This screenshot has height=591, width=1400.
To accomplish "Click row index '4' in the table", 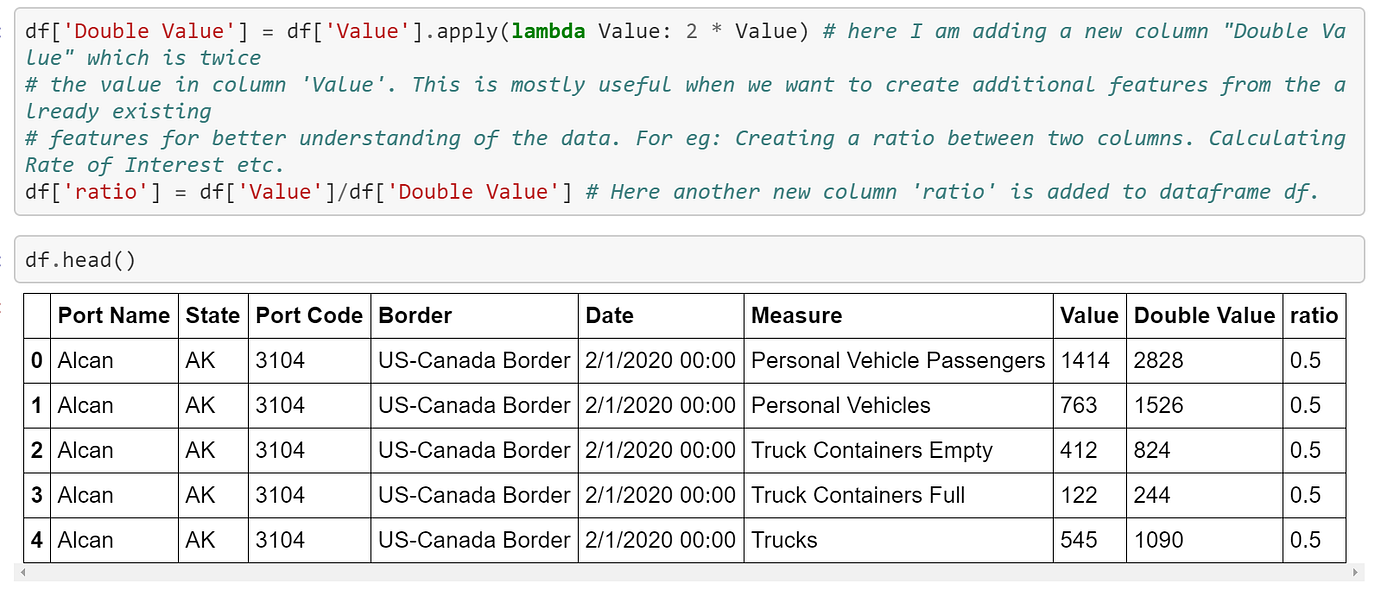I will click(37, 540).
